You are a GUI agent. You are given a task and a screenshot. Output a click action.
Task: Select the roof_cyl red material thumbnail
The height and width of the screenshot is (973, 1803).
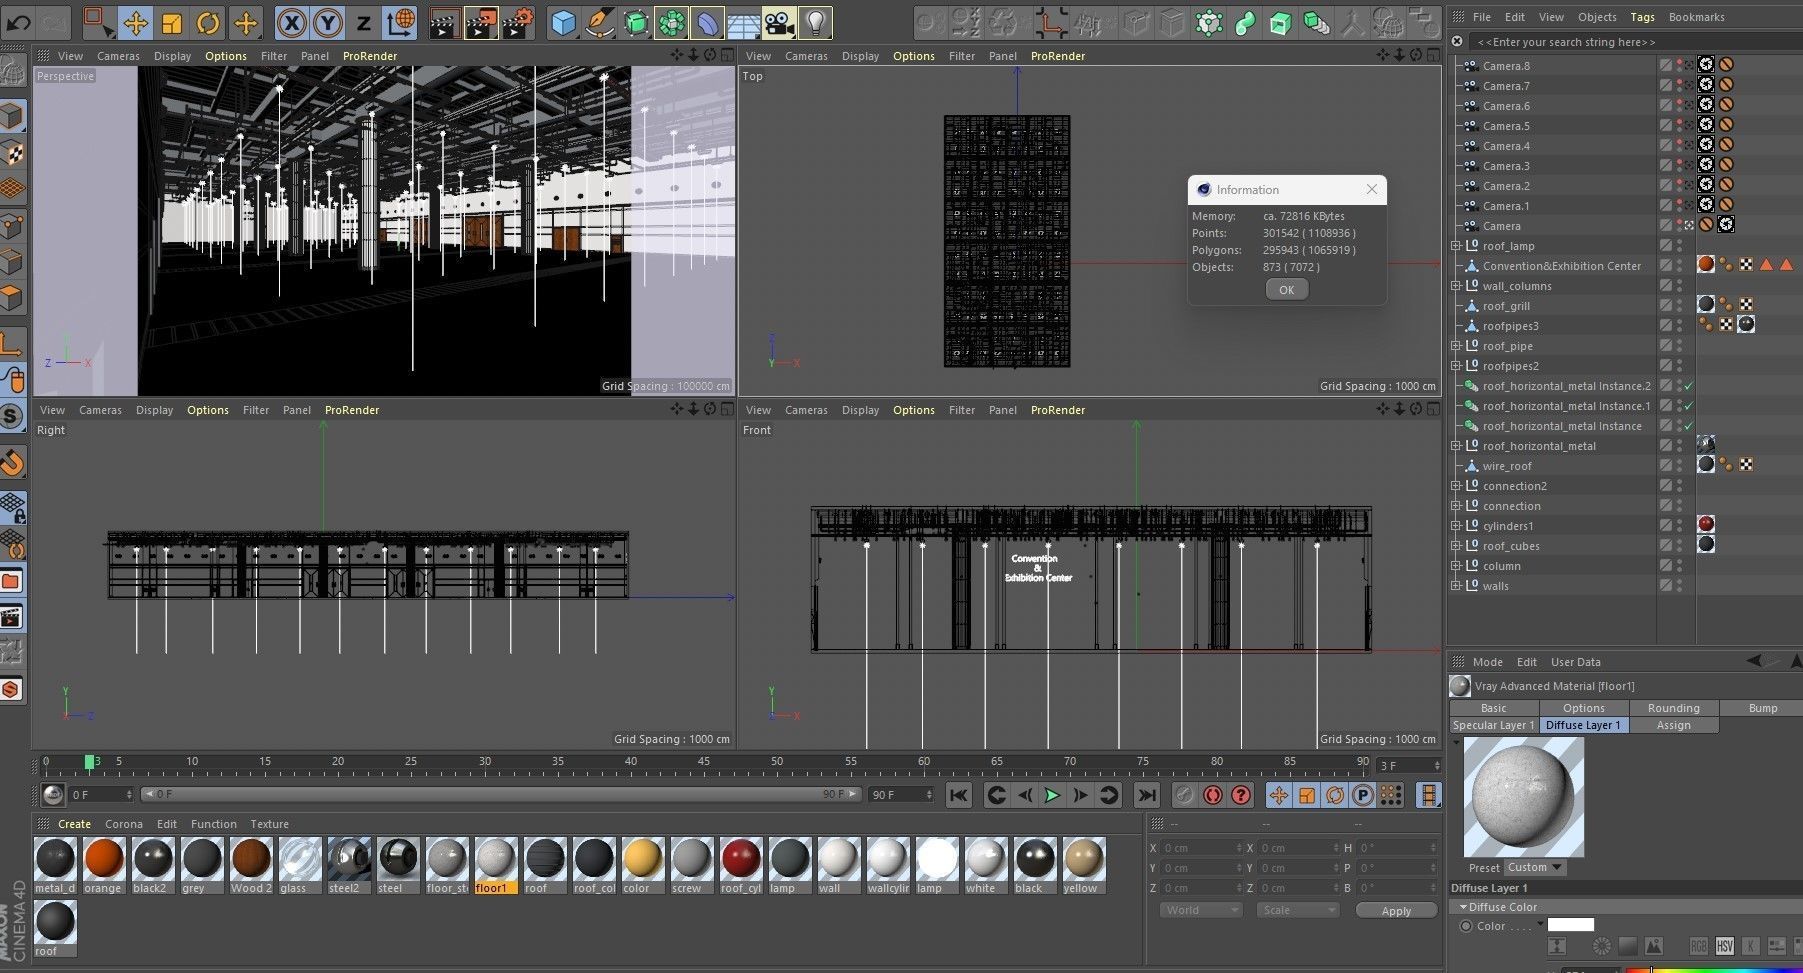tap(740, 866)
